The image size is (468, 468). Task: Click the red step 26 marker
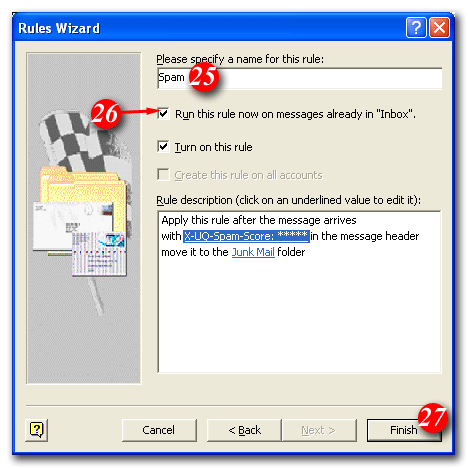(105, 114)
